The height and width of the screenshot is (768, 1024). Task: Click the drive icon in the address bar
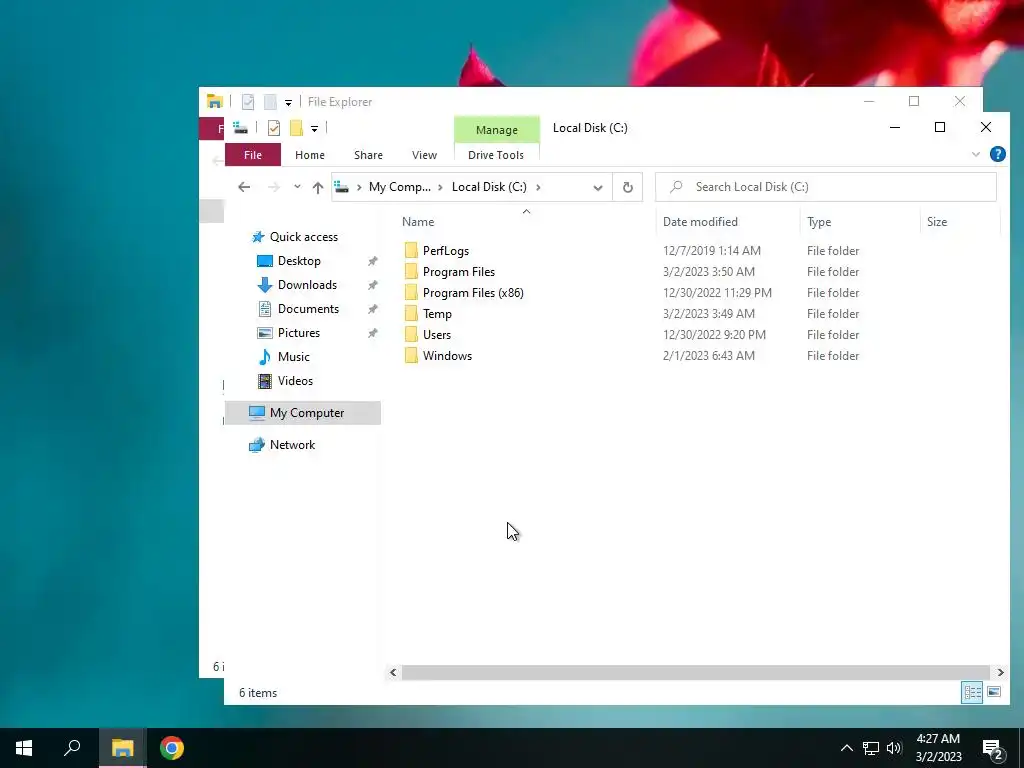pos(342,187)
